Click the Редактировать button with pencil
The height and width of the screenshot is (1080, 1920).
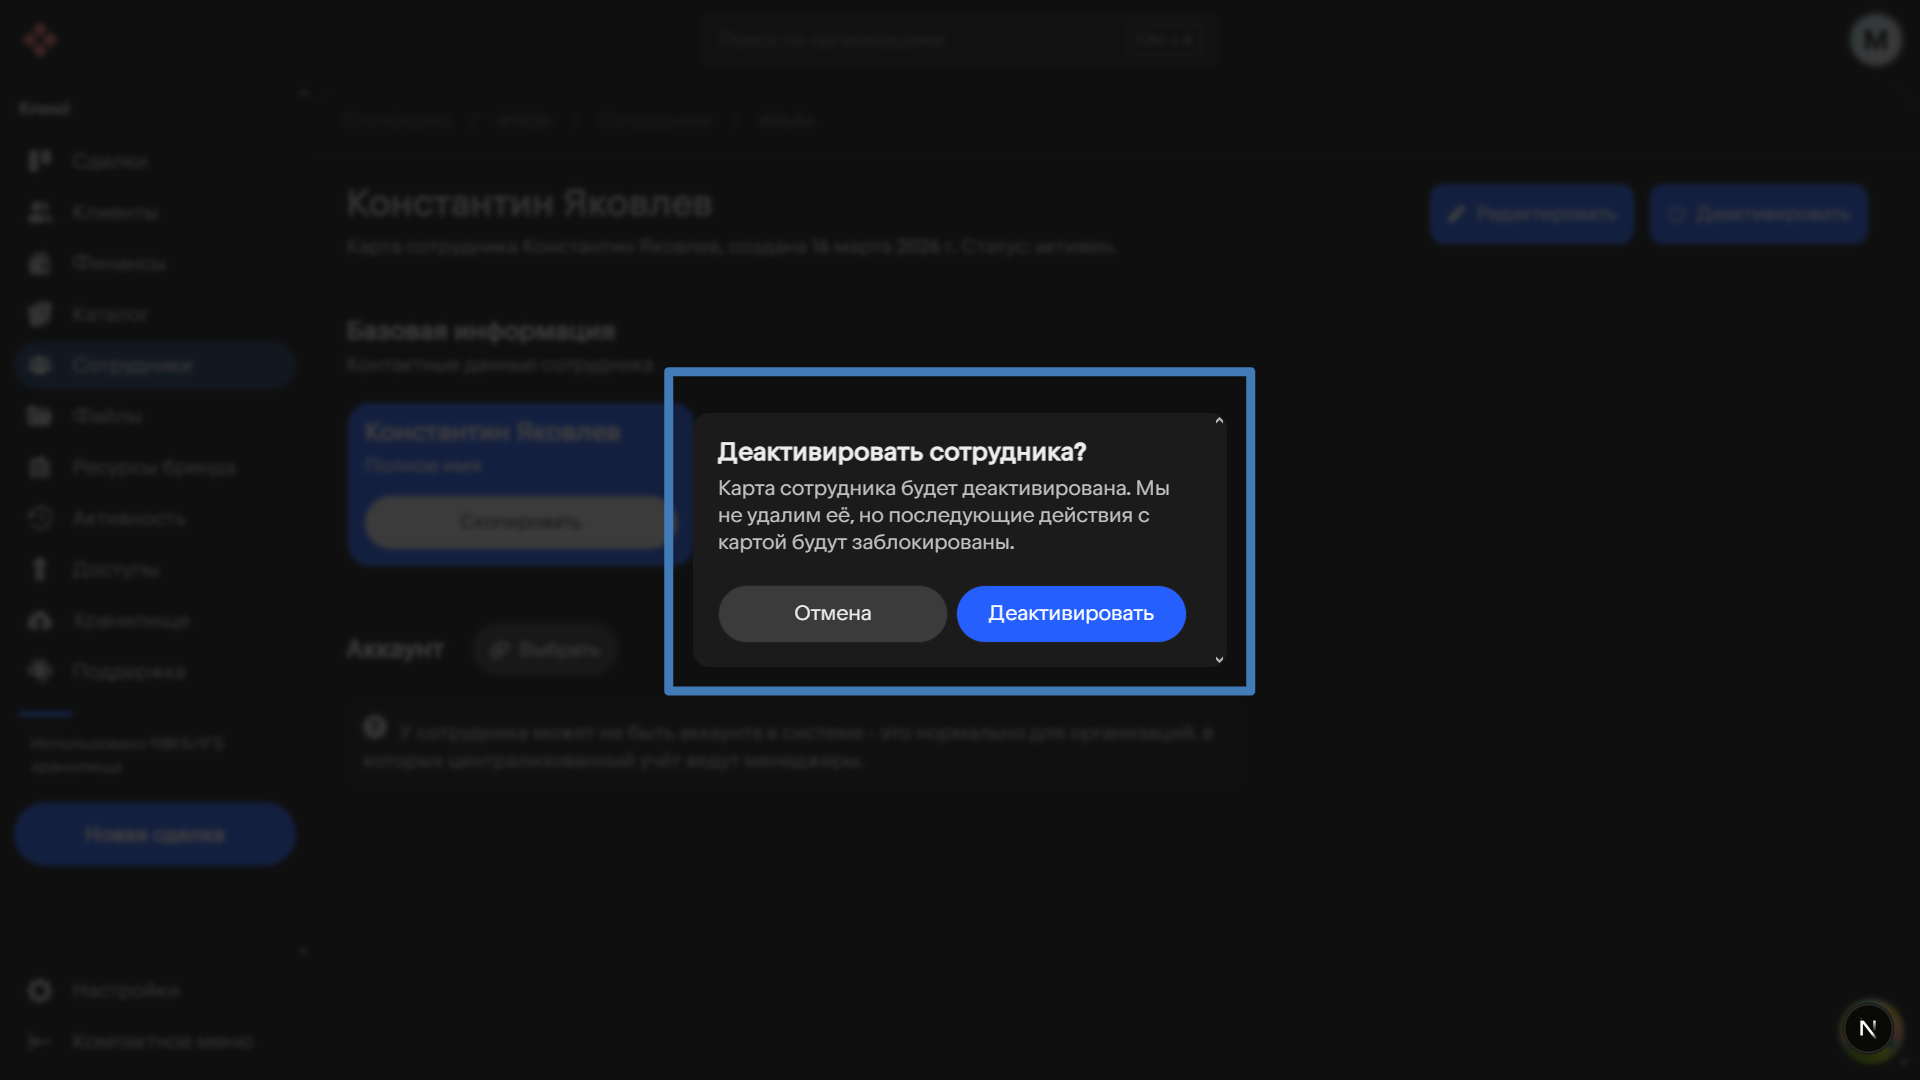tap(1531, 214)
